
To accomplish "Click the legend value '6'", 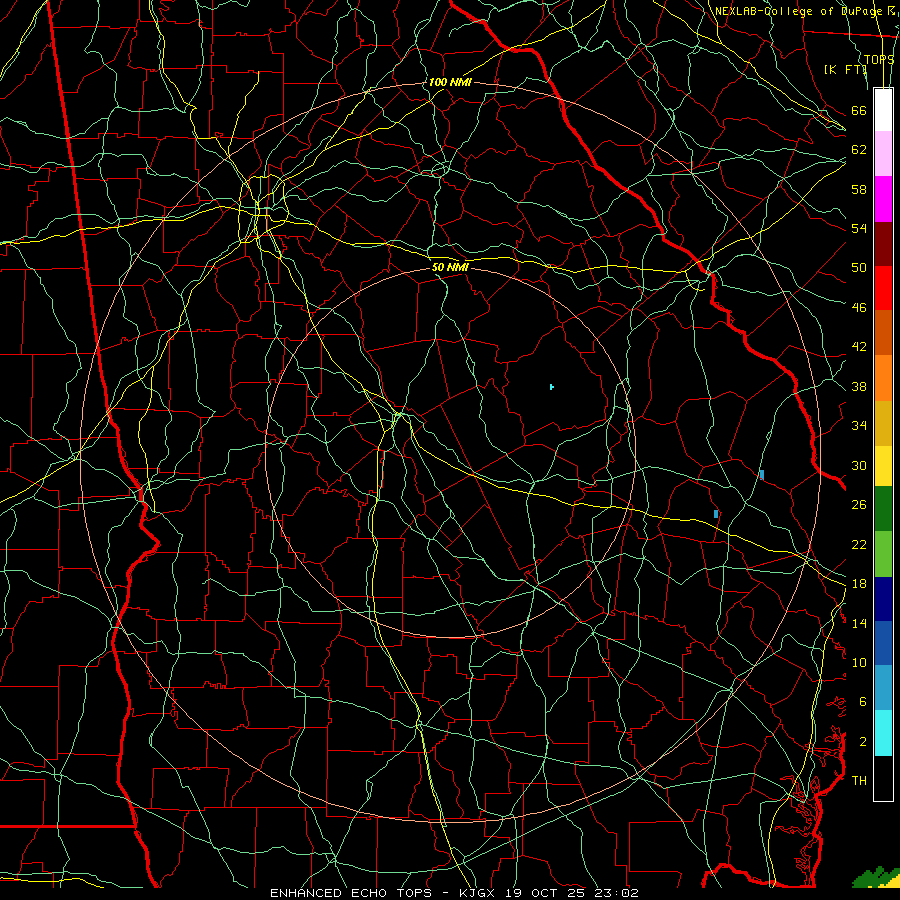I will coord(862,702).
